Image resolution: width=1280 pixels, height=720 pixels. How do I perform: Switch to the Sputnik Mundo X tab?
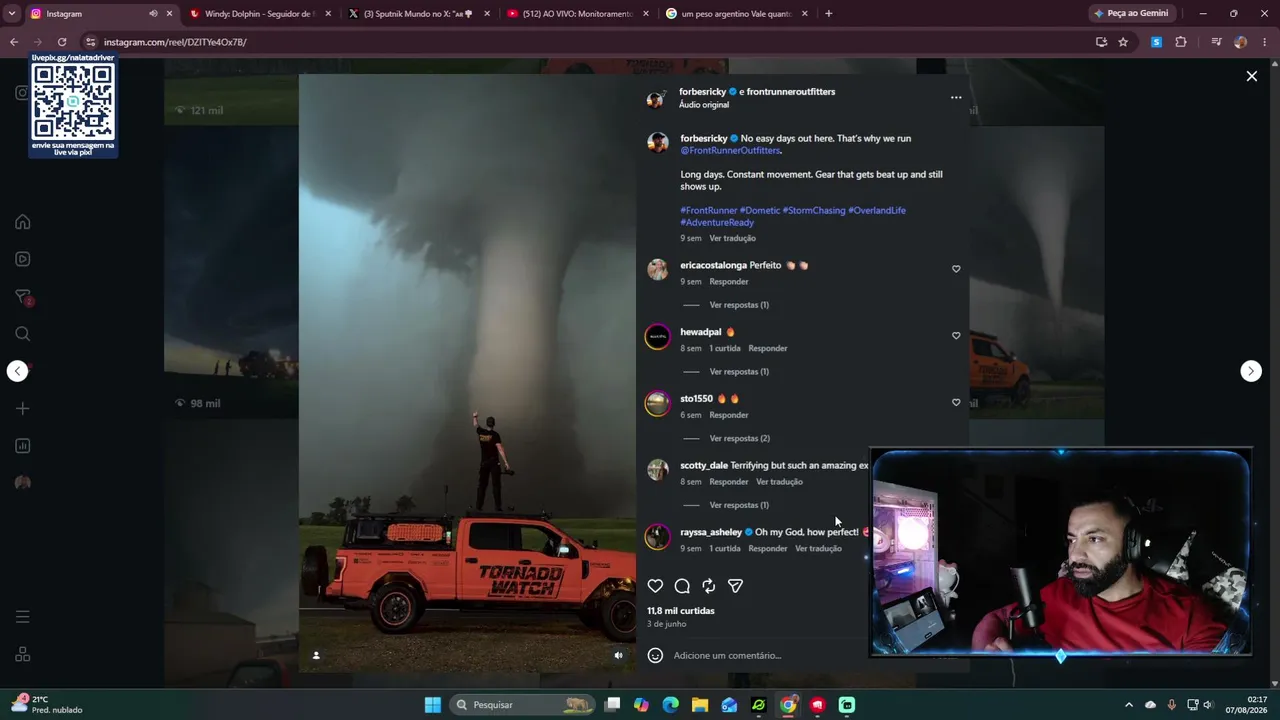point(420,14)
